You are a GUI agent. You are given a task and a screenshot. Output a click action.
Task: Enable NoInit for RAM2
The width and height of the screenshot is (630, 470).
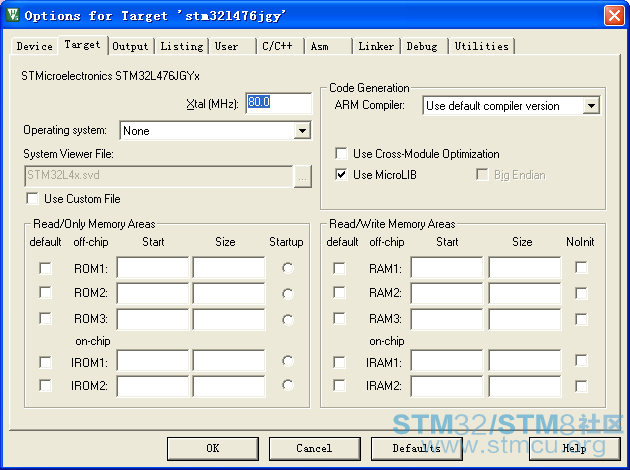[581, 293]
